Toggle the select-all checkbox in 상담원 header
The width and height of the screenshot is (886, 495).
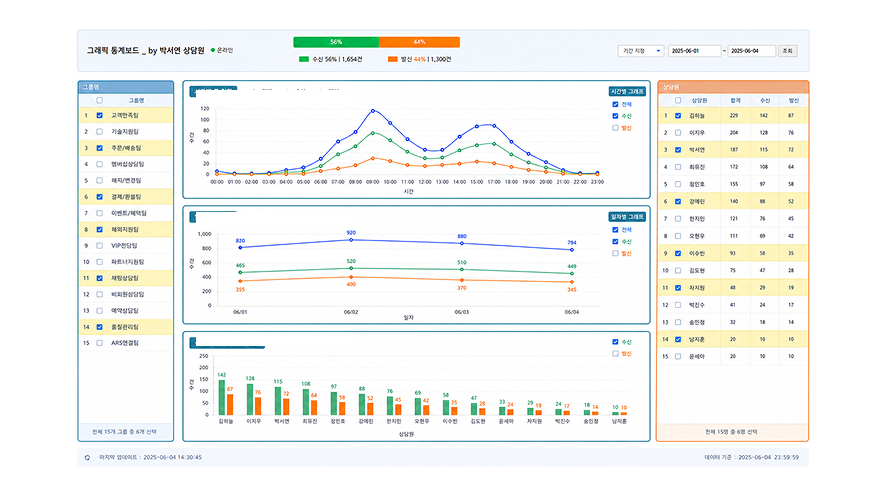tap(678, 101)
